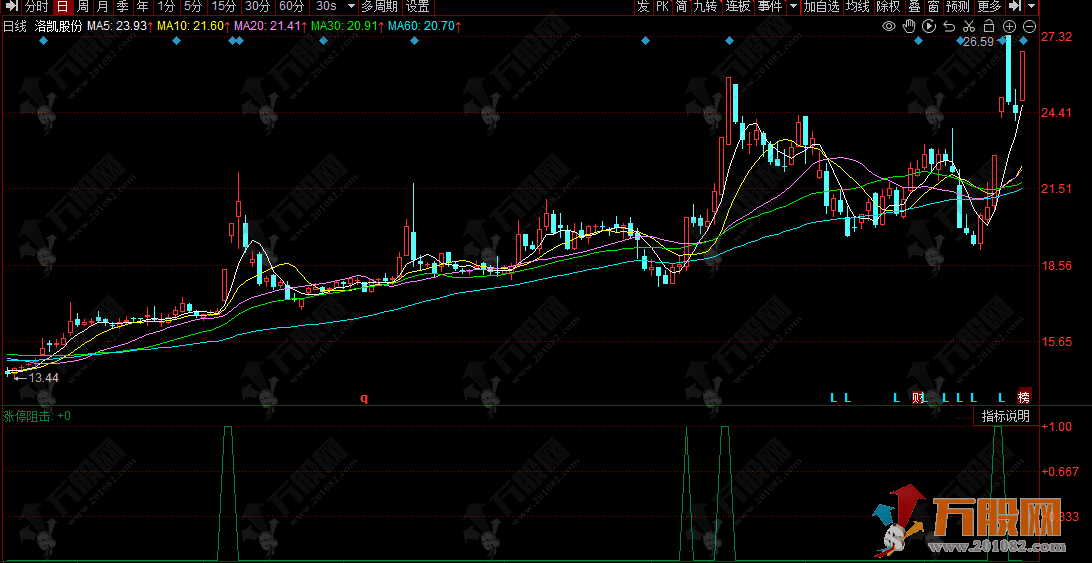Click the undo arrow icon
This screenshot has width=1092, height=563.
tap(949, 25)
